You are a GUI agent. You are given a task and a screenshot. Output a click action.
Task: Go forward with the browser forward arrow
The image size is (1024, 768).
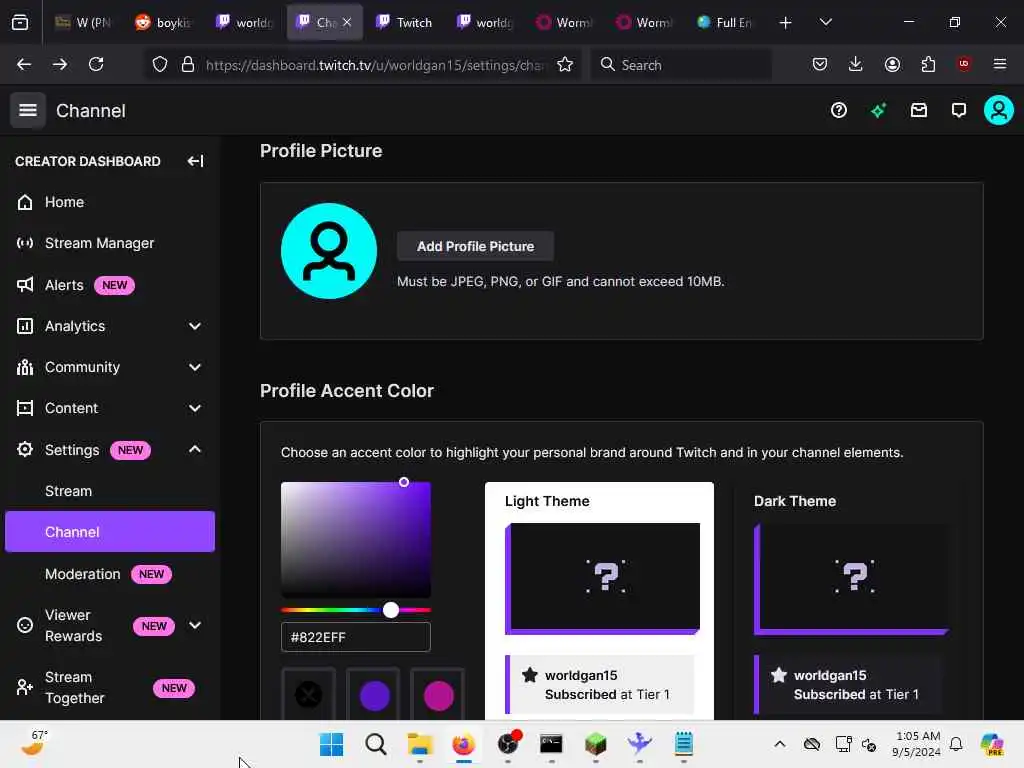(60, 64)
